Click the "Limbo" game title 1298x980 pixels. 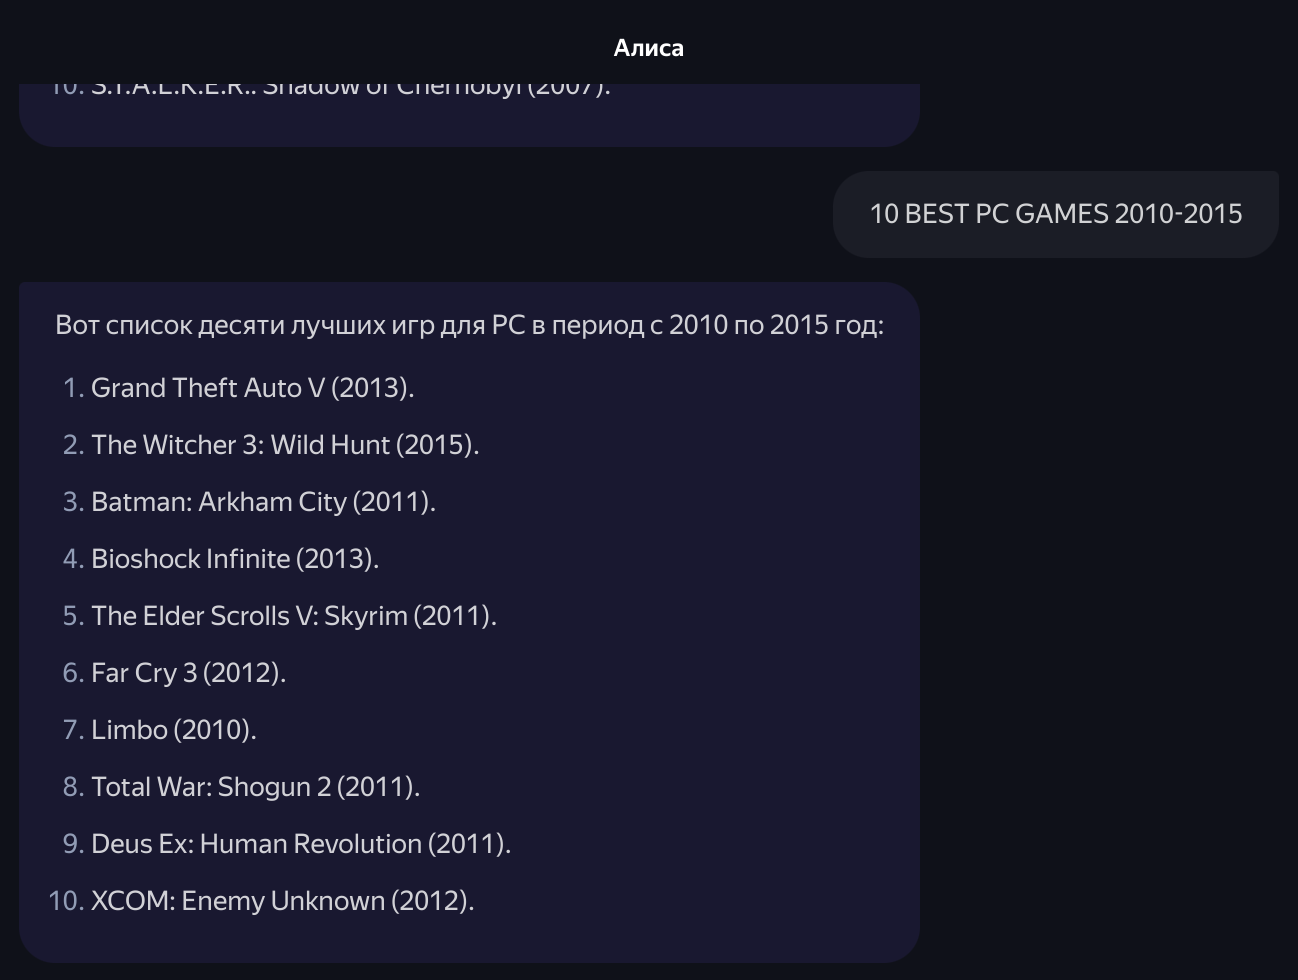pos(129,730)
